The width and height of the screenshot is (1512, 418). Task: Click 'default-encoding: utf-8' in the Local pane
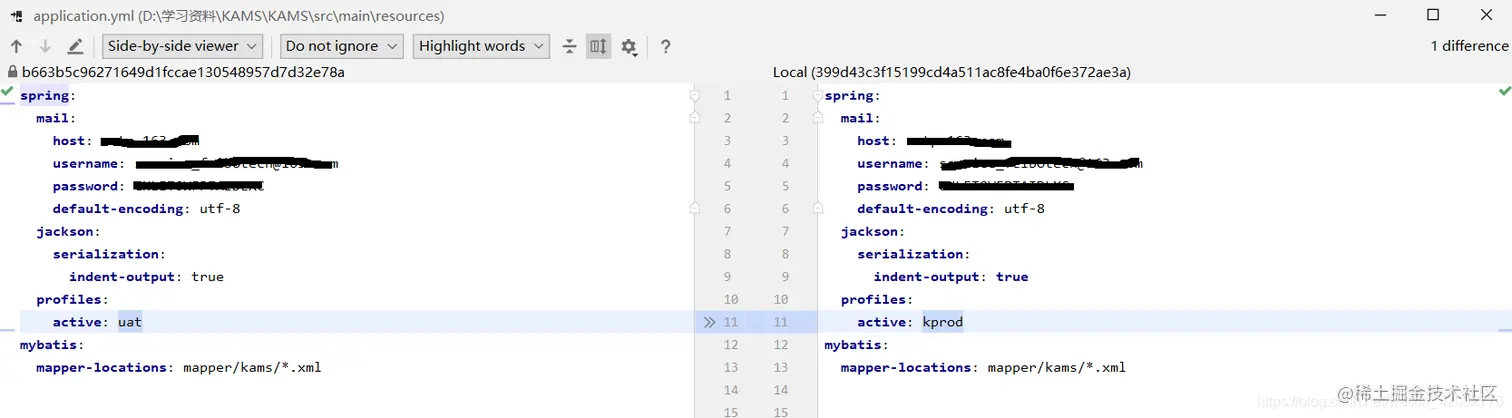point(950,209)
